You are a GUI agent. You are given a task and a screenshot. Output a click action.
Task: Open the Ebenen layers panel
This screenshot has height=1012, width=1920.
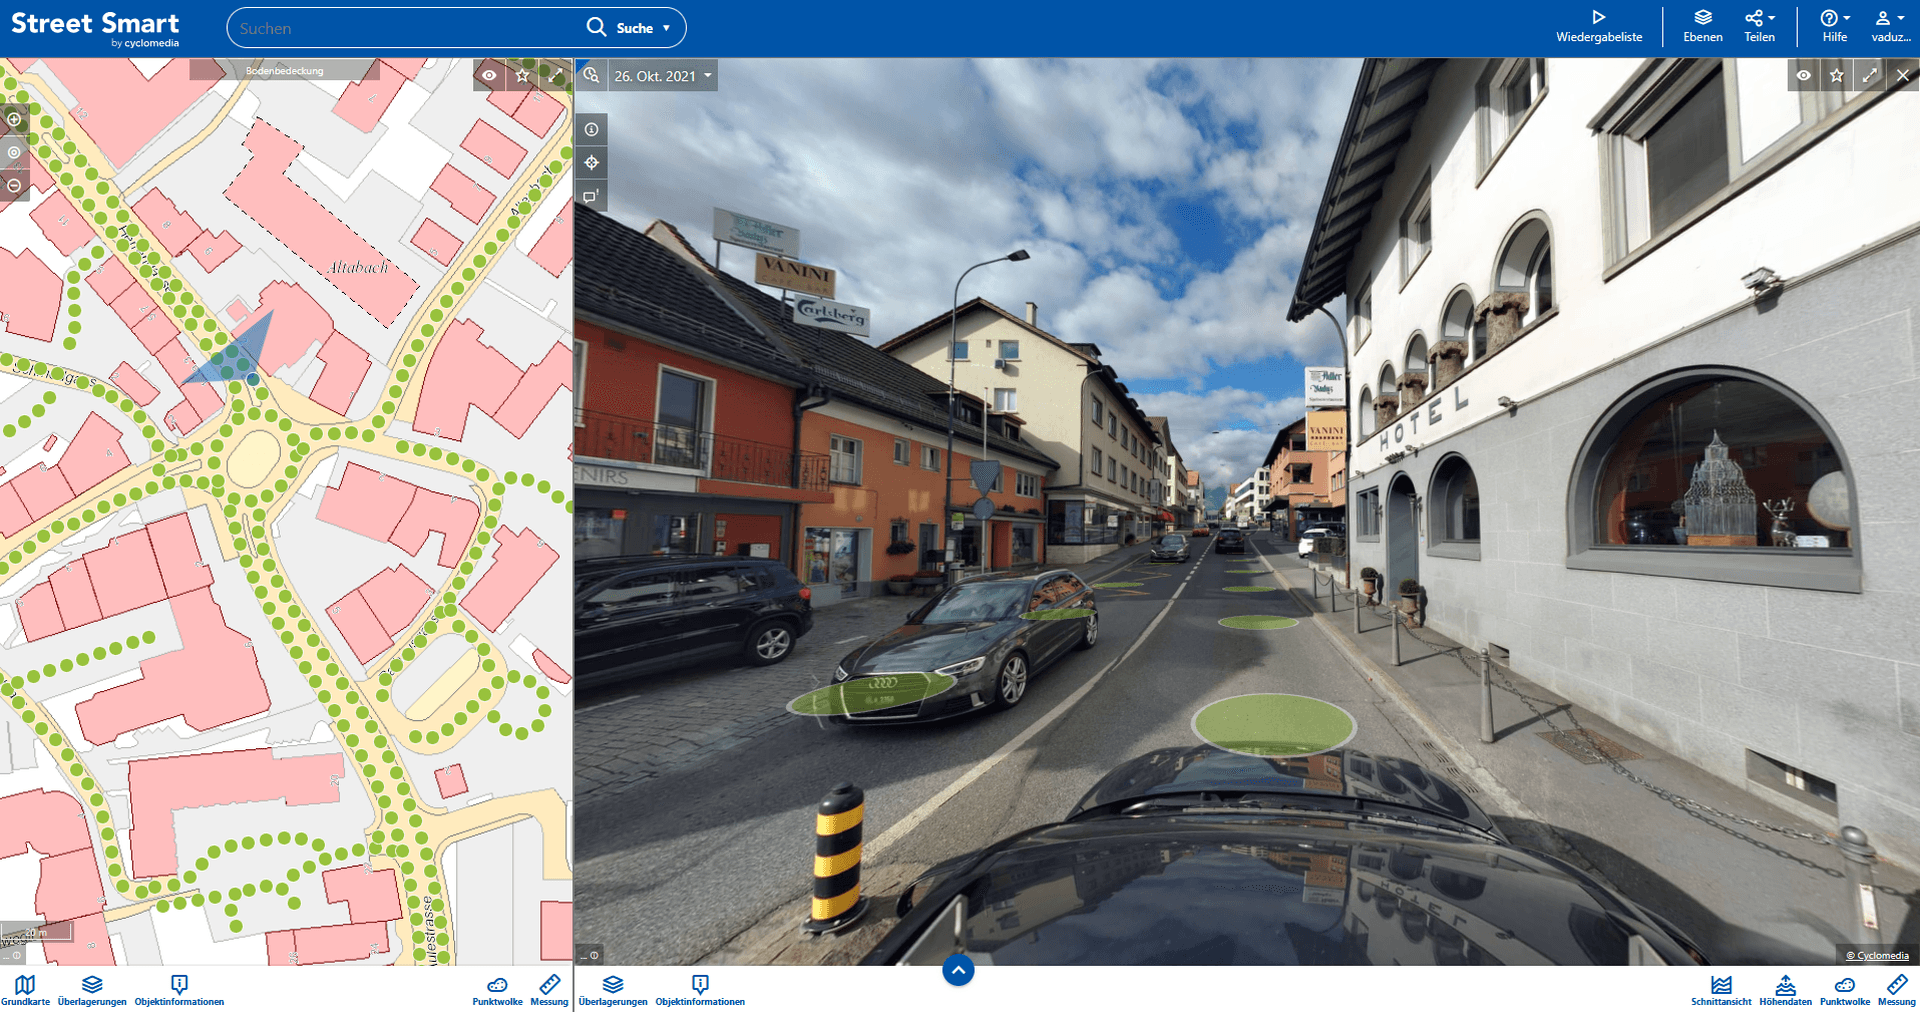(1702, 26)
